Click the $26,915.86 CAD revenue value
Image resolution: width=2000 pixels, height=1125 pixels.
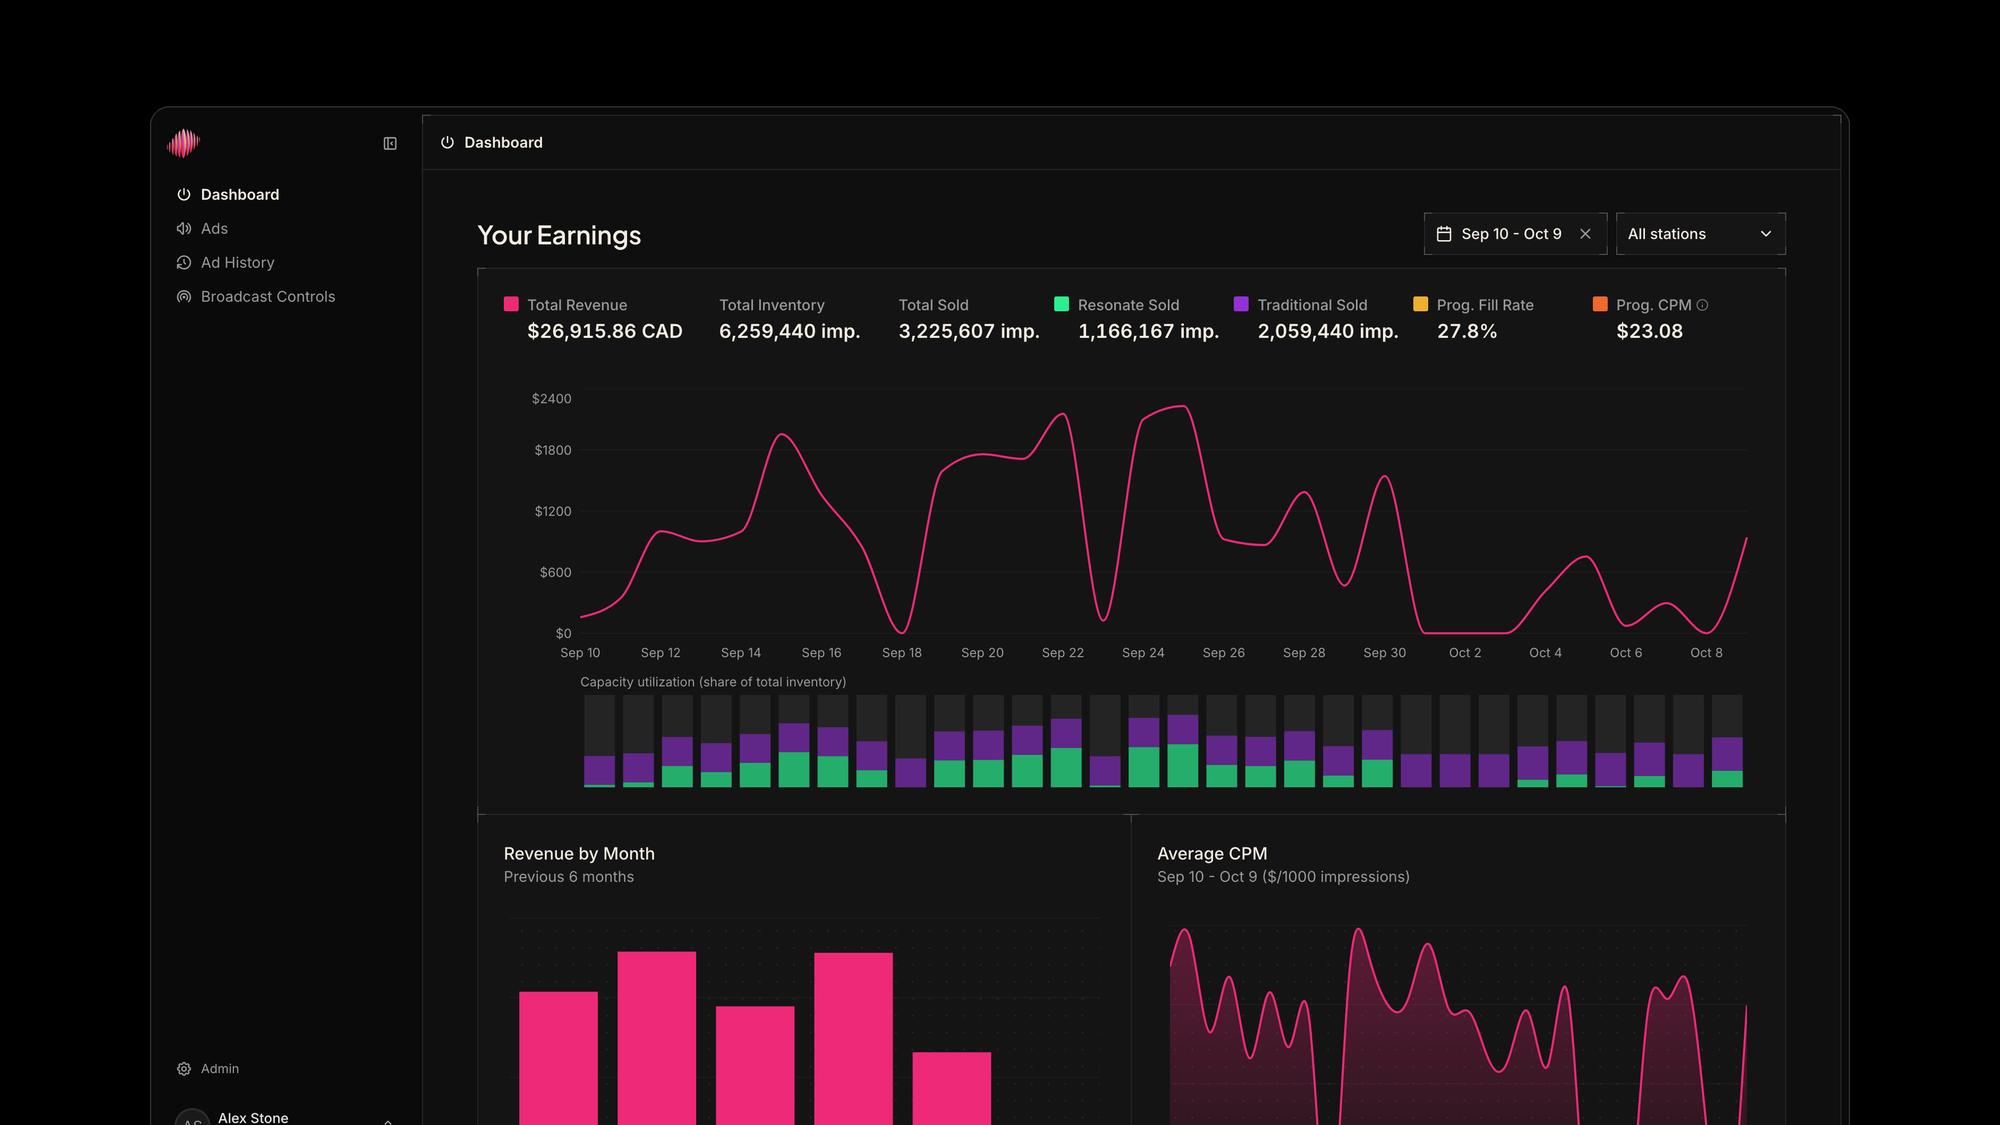point(605,332)
